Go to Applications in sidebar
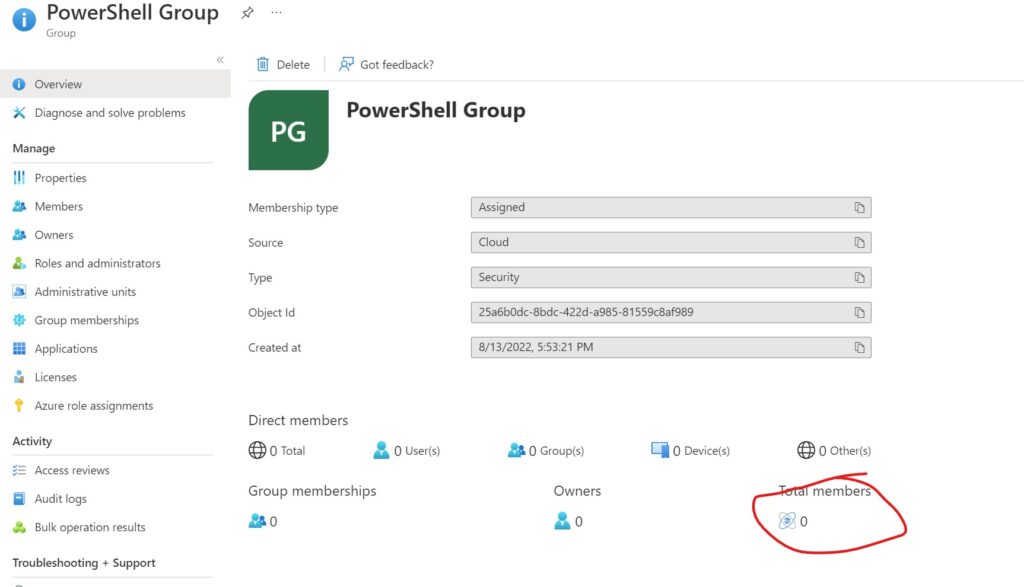Screen dimensions: 1024x587 pyautogui.click(x=66, y=349)
